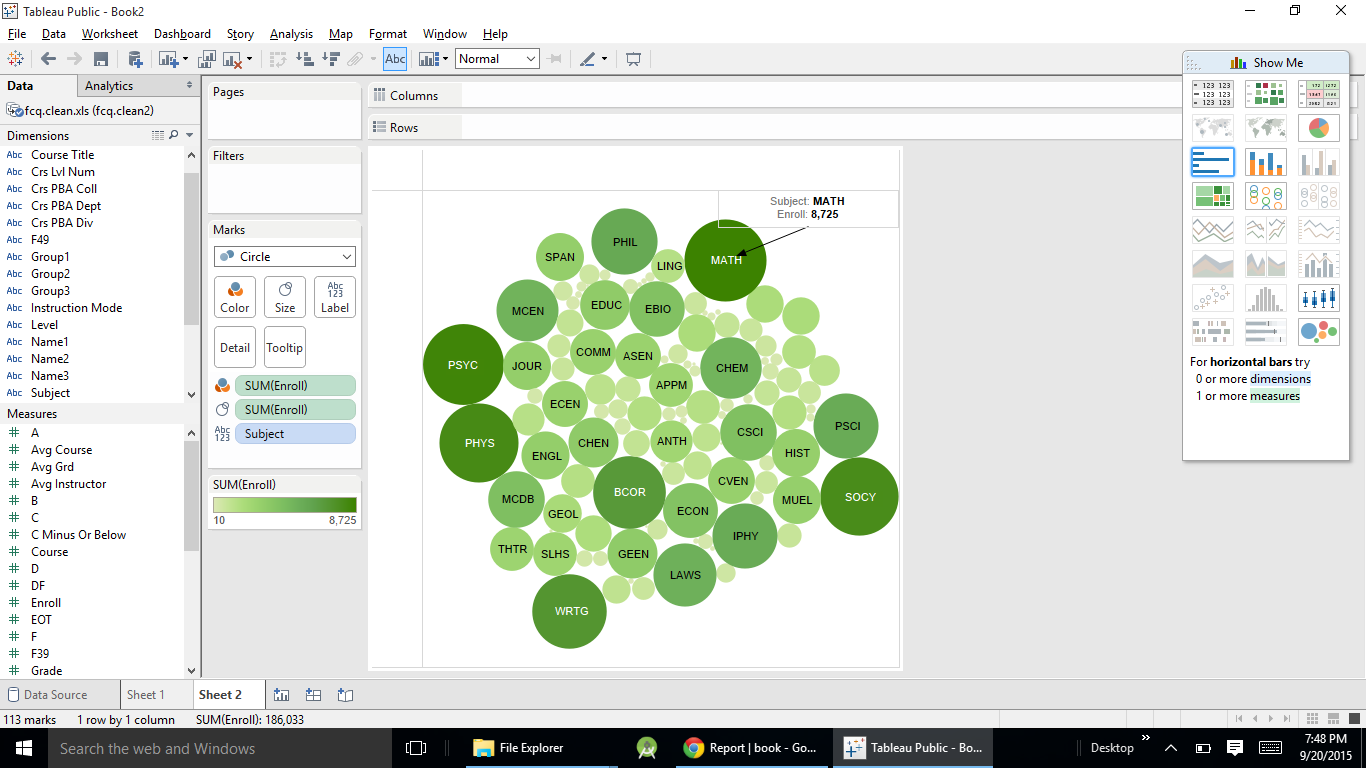Open the Fit dropdown showing Normal
The height and width of the screenshot is (768, 1366).
point(497,59)
